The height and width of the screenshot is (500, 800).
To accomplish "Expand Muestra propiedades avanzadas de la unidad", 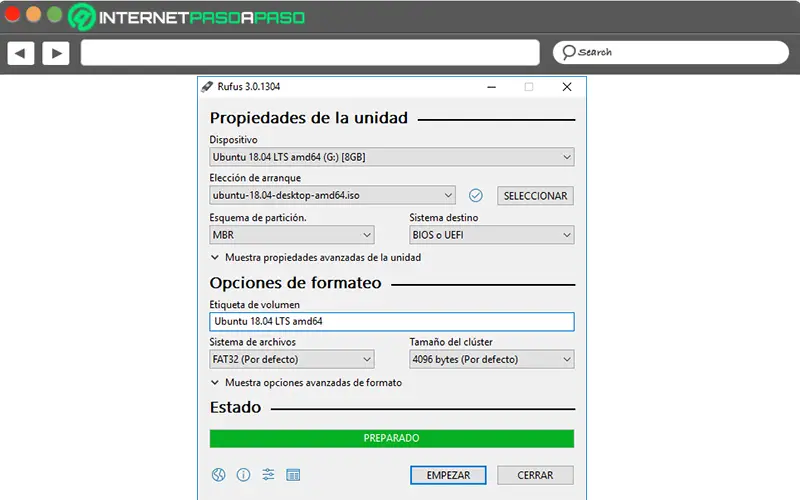I will coord(316,258).
